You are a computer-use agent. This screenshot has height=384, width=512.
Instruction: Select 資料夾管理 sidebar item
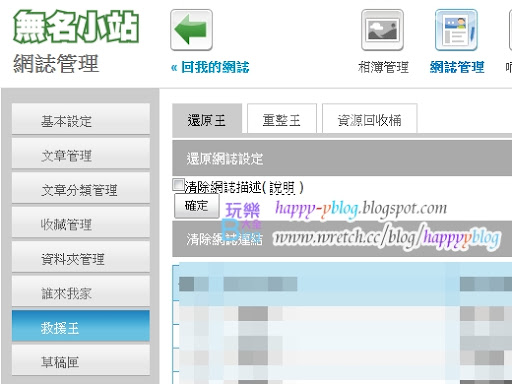pyautogui.click(x=81, y=257)
